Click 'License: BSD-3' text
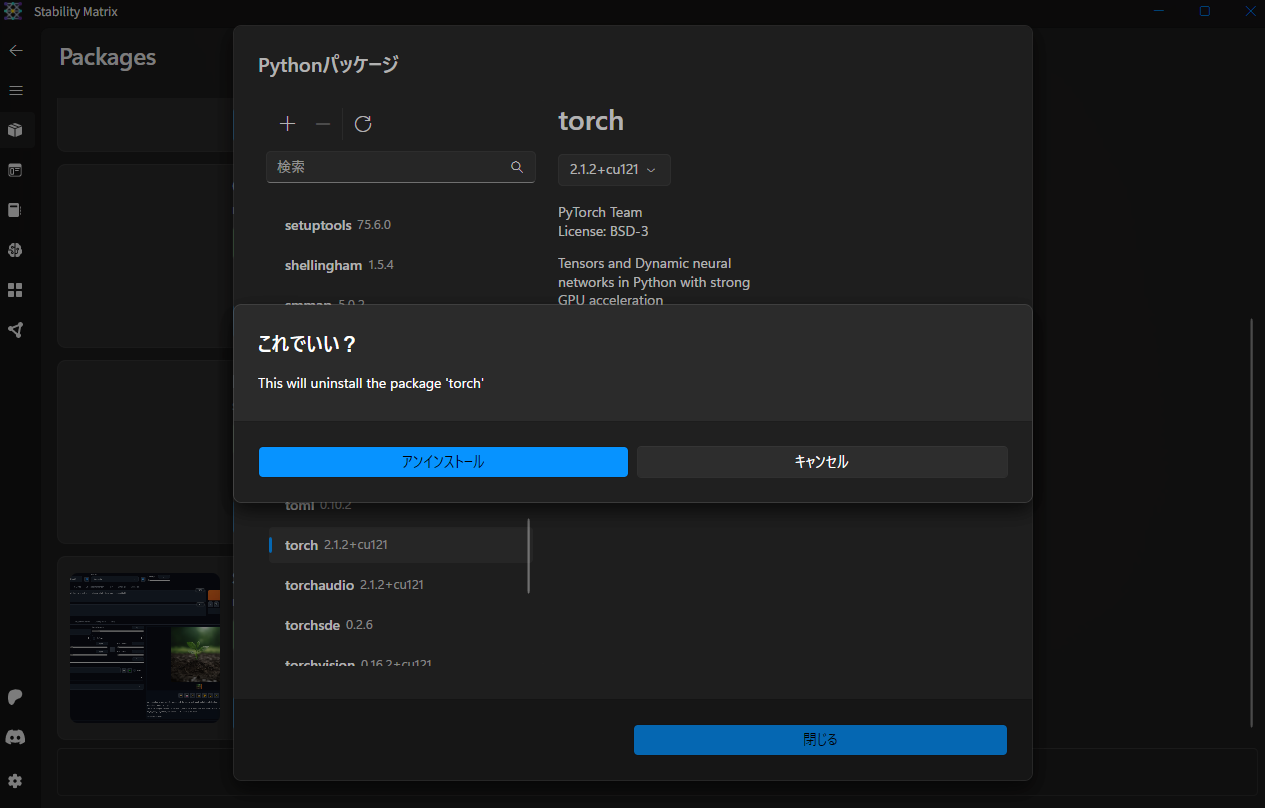 (605, 231)
